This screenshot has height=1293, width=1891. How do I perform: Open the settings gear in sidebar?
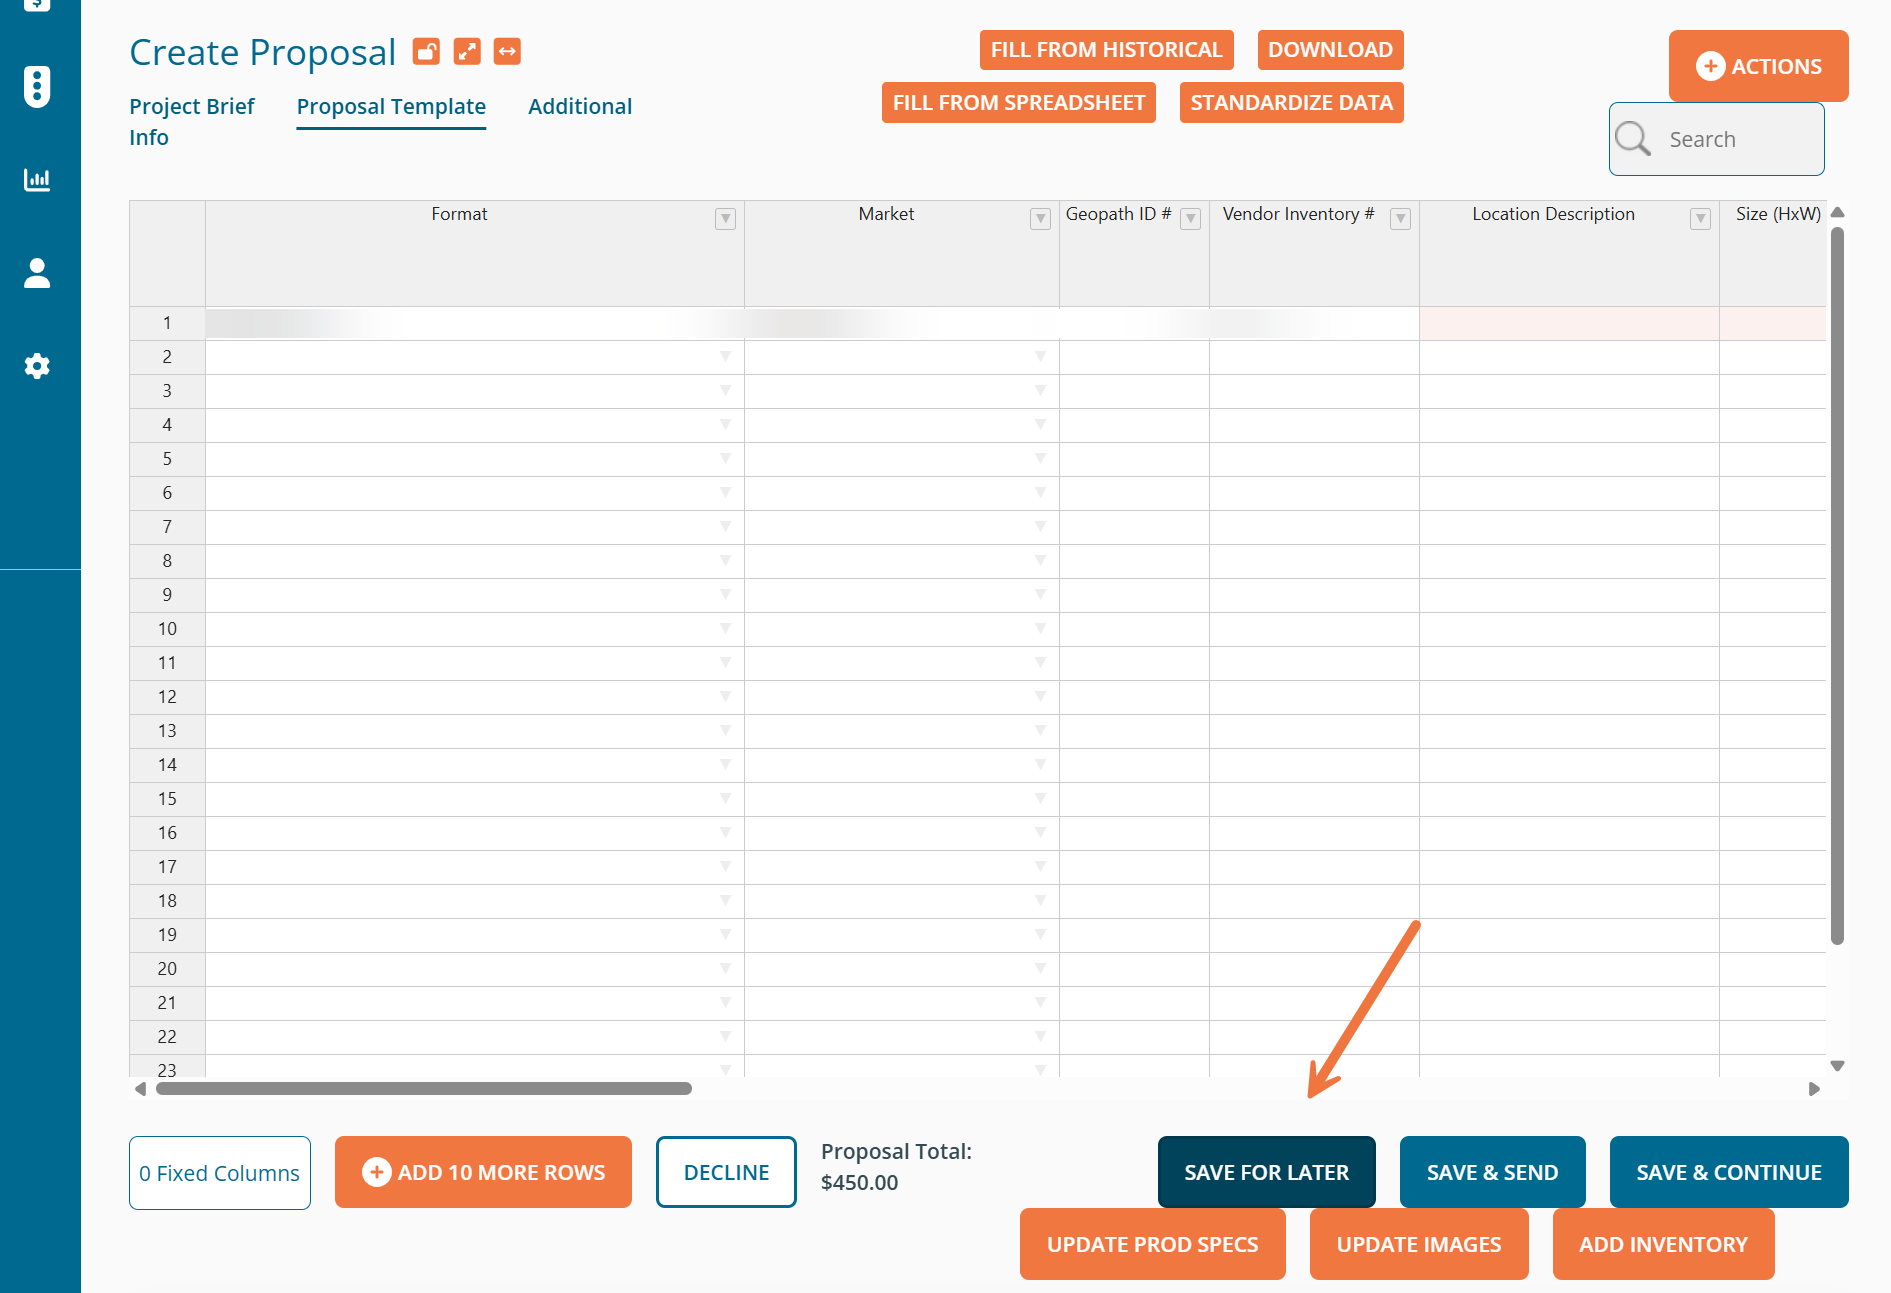point(37,366)
